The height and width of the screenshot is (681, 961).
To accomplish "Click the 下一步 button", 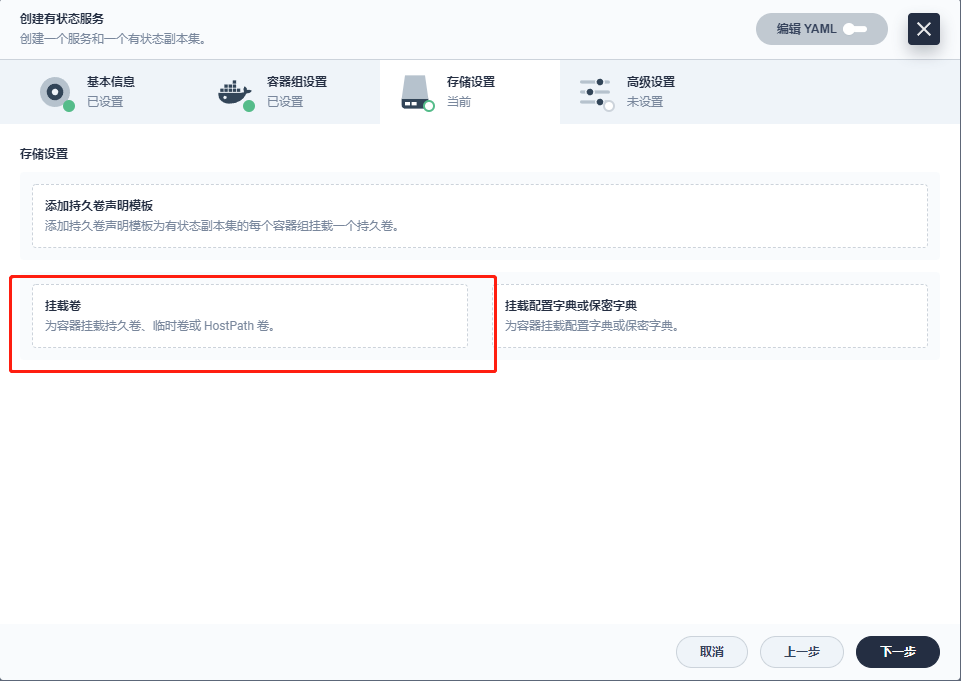I will point(898,652).
